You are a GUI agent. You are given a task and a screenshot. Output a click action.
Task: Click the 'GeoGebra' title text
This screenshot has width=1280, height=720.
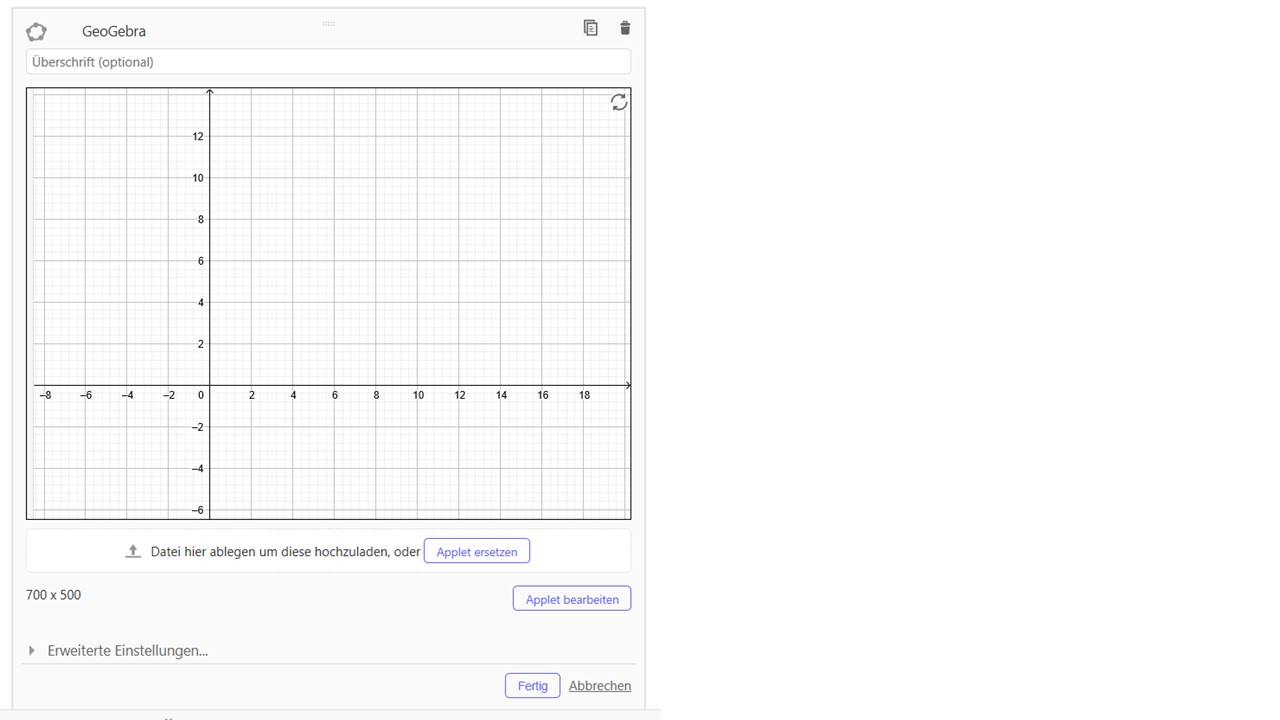pos(114,31)
